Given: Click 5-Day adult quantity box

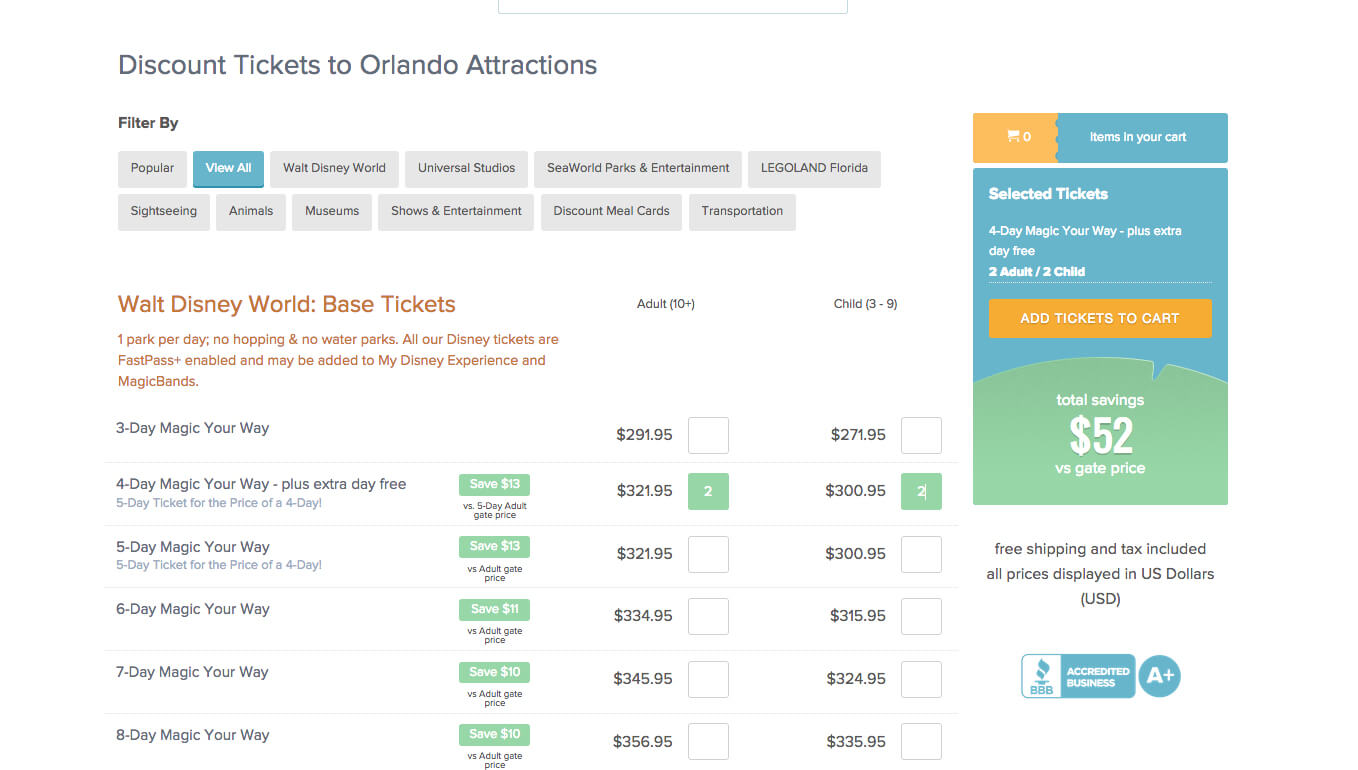Looking at the screenshot, I should (x=708, y=554).
